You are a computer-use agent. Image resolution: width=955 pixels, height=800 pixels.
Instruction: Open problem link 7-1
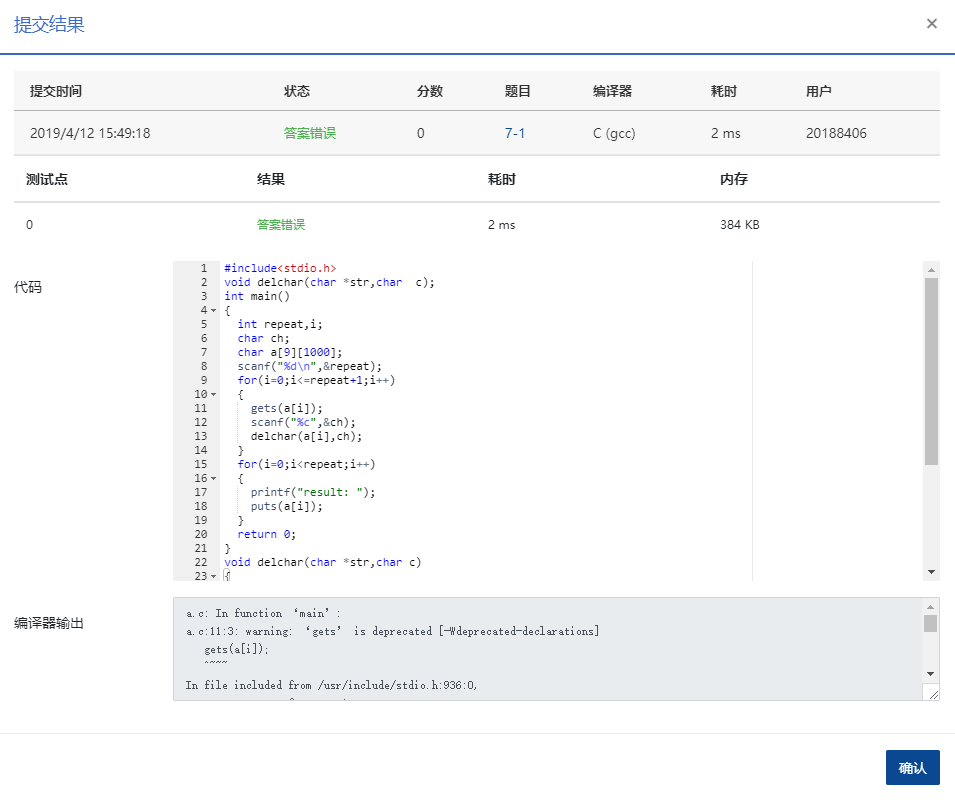tap(515, 133)
